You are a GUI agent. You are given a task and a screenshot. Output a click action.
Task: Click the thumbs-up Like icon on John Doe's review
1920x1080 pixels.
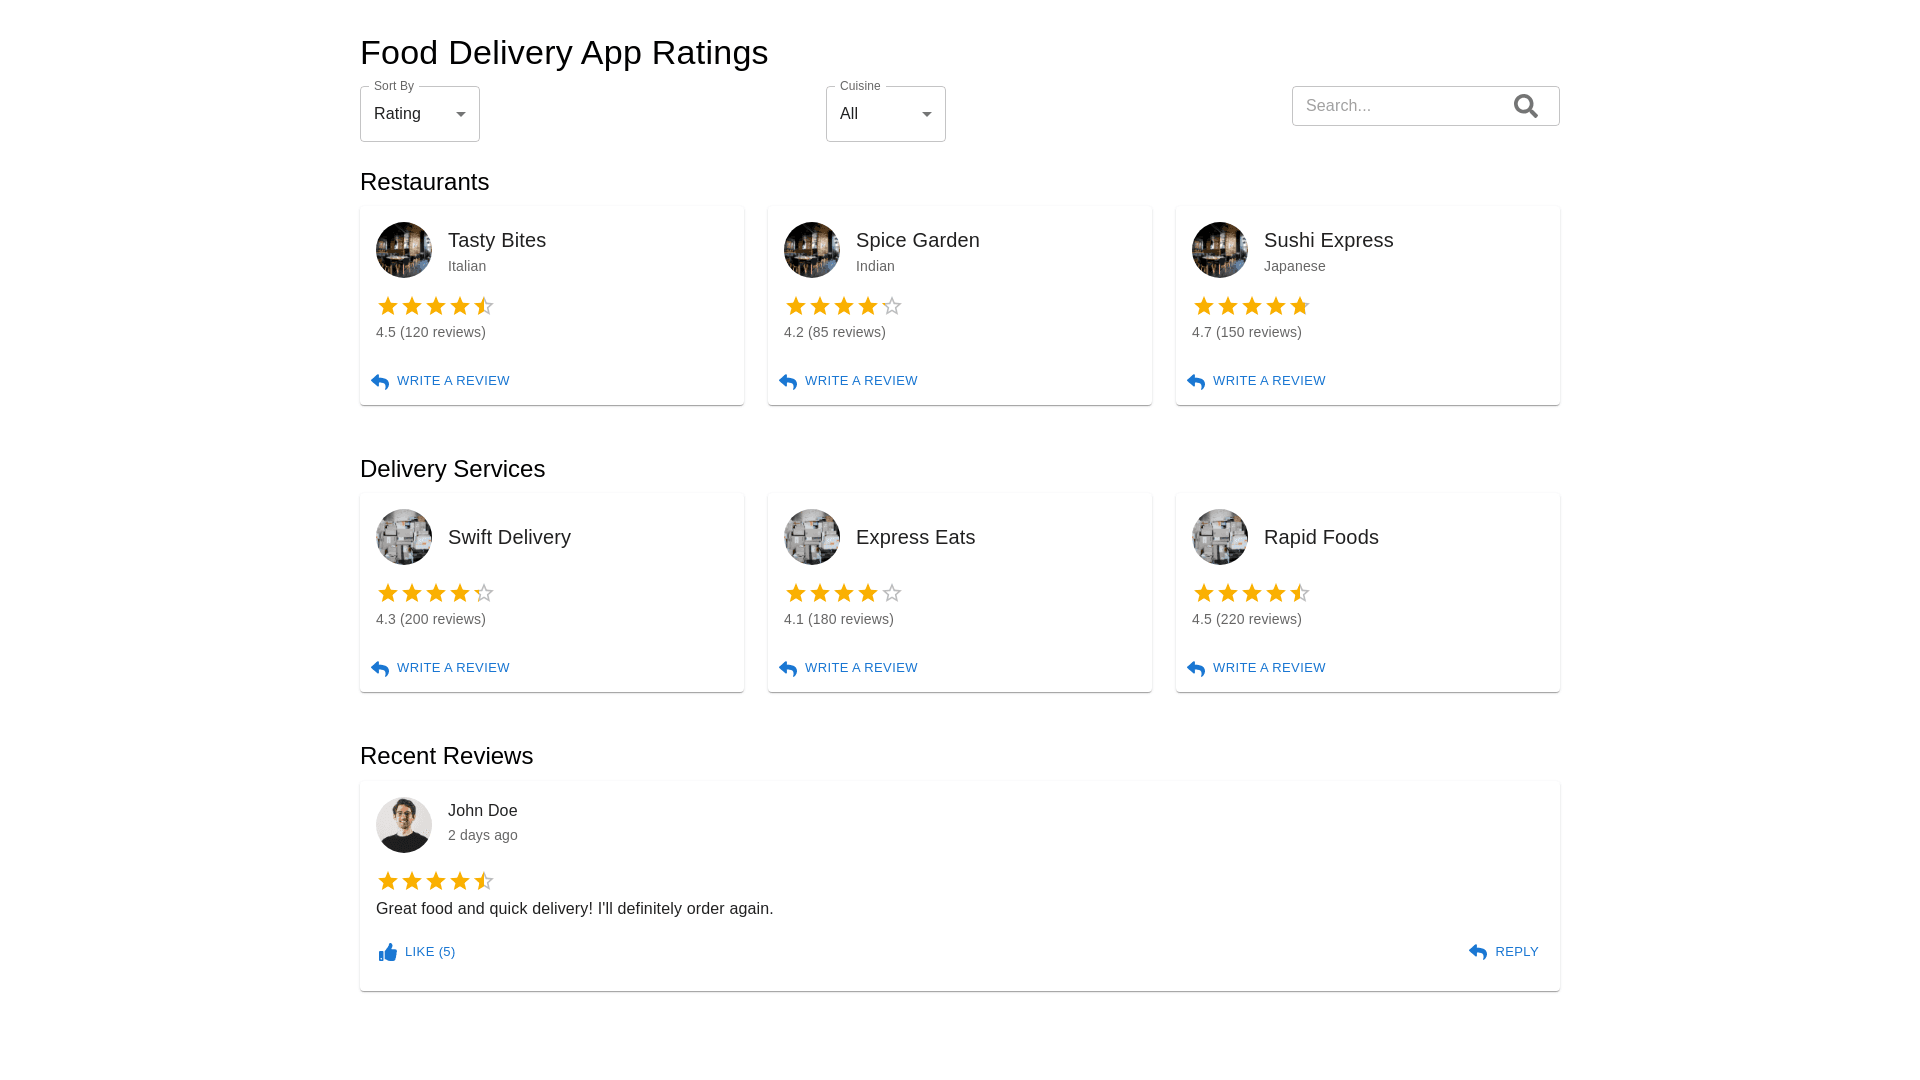[x=388, y=952]
